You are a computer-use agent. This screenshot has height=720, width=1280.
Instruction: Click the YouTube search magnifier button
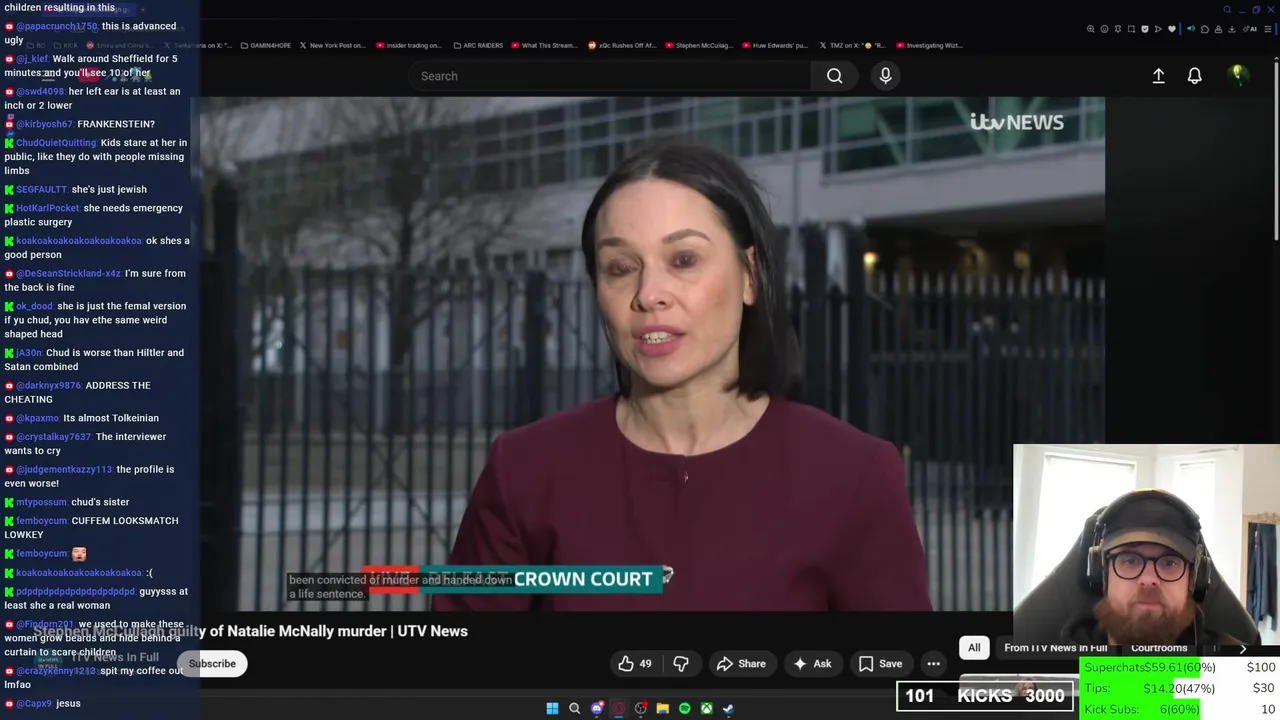tap(834, 76)
